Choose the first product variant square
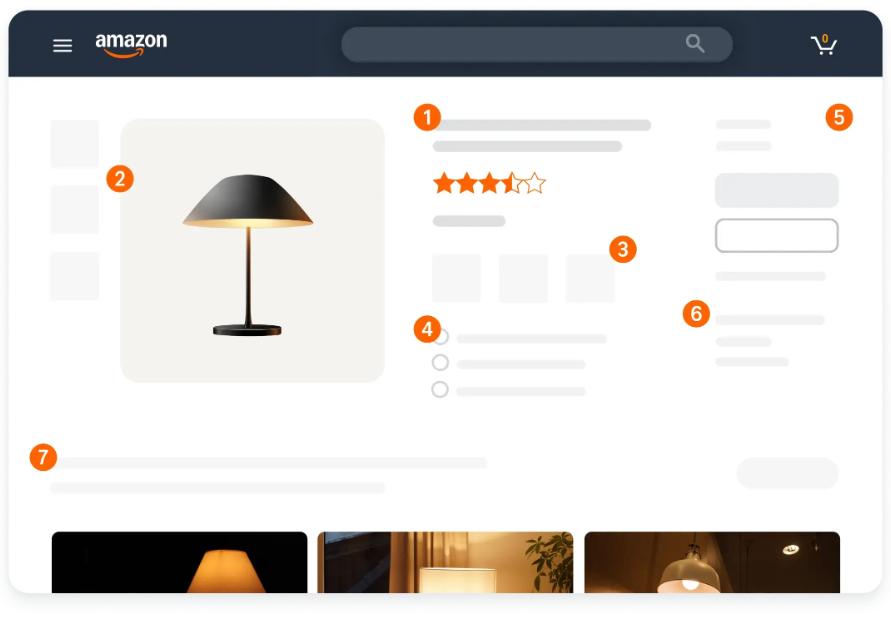This screenshot has width=891, height=620. (456, 278)
